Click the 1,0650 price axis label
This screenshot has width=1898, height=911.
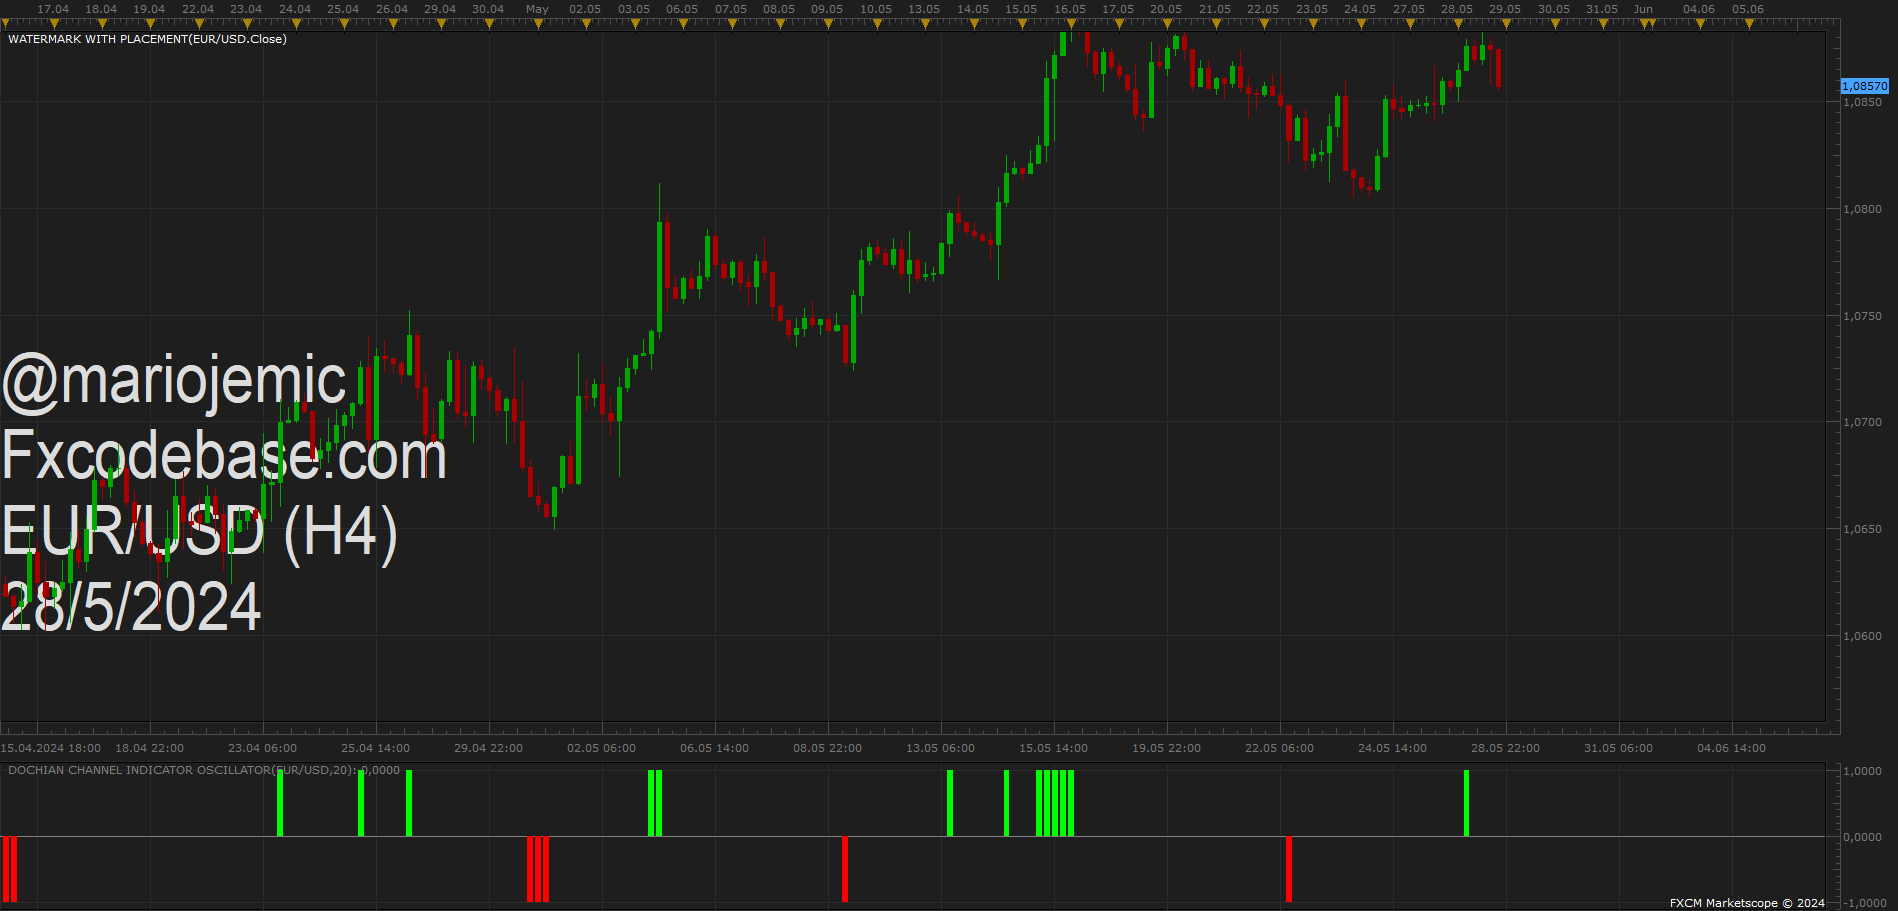[1863, 529]
